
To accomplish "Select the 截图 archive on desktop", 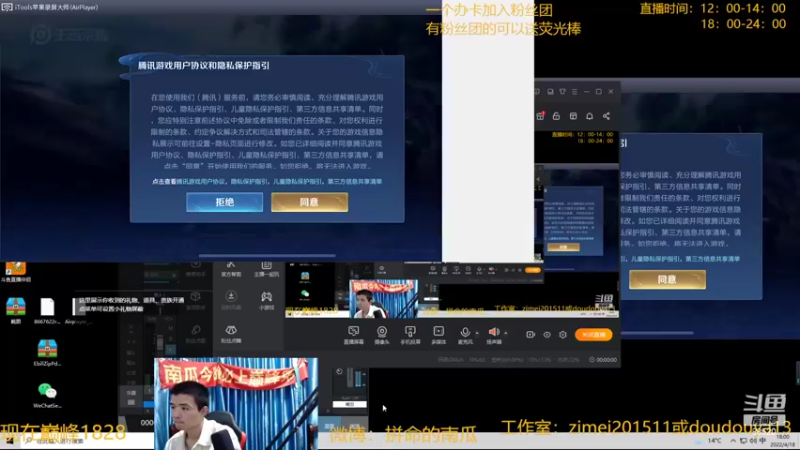I will pyautogui.click(x=16, y=311).
